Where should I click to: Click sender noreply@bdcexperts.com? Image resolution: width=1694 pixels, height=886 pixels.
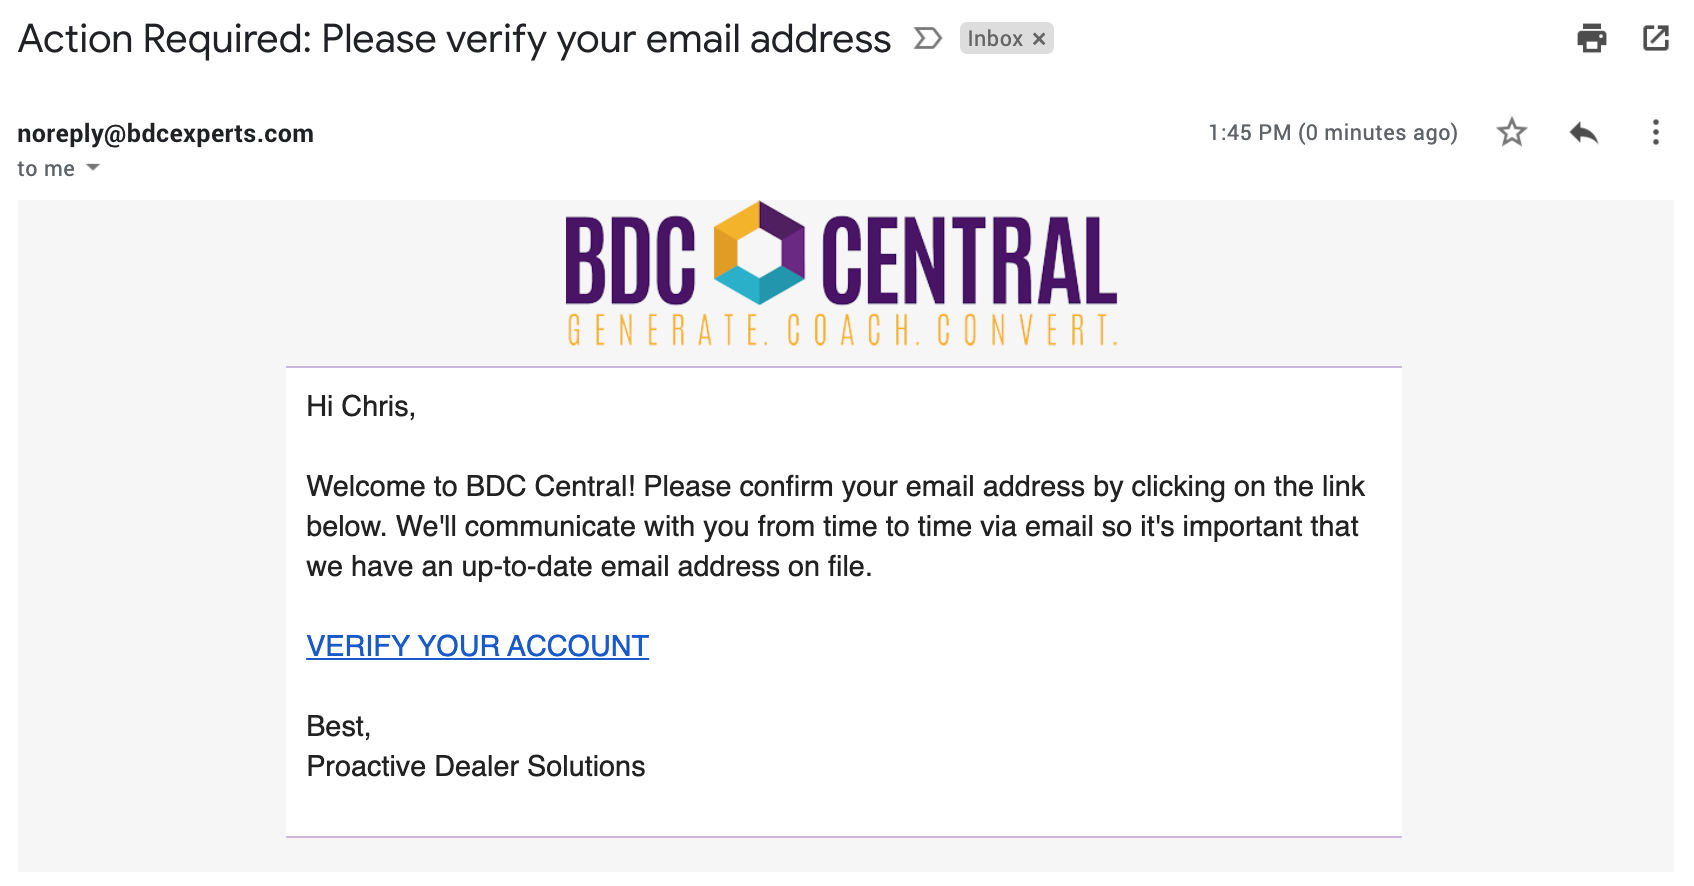point(165,133)
